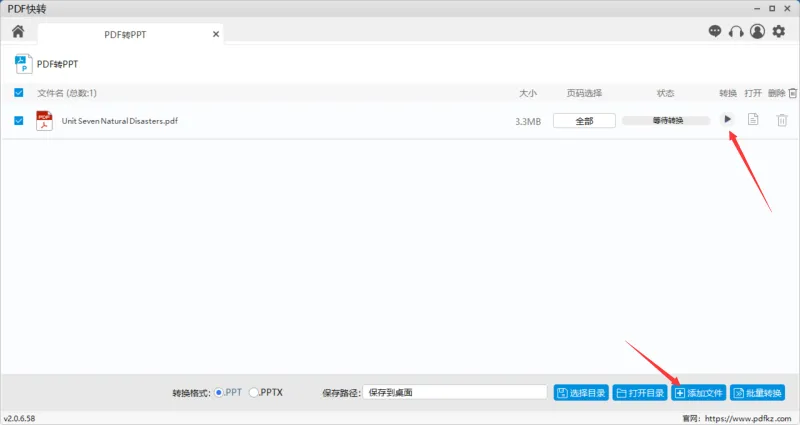Maximize the PDF快转 window
The width and height of the screenshot is (800, 425).
[x=772, y=9]
